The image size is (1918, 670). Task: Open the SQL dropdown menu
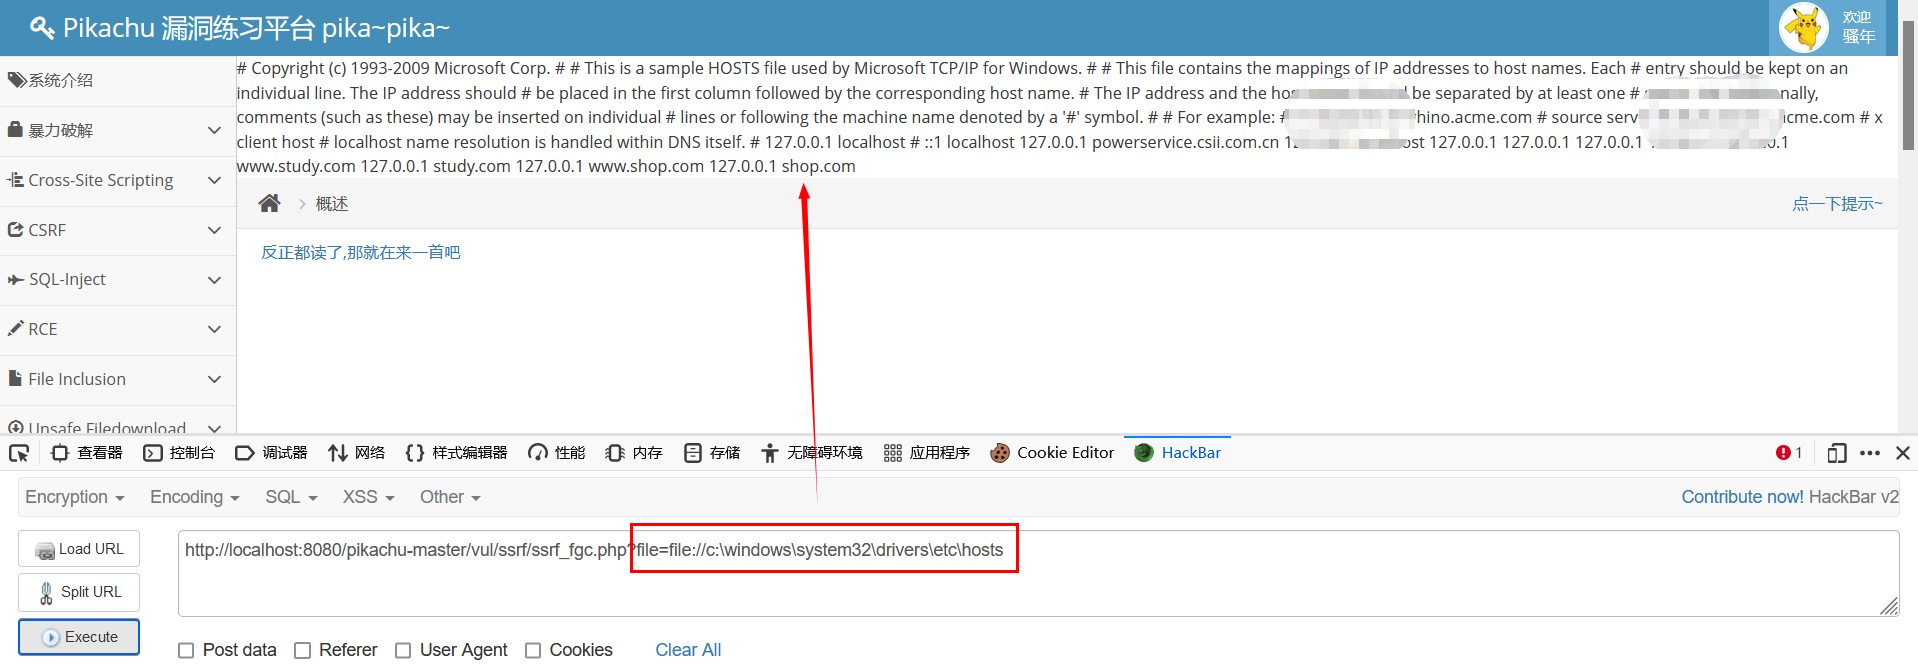click(x=291, y=497)
